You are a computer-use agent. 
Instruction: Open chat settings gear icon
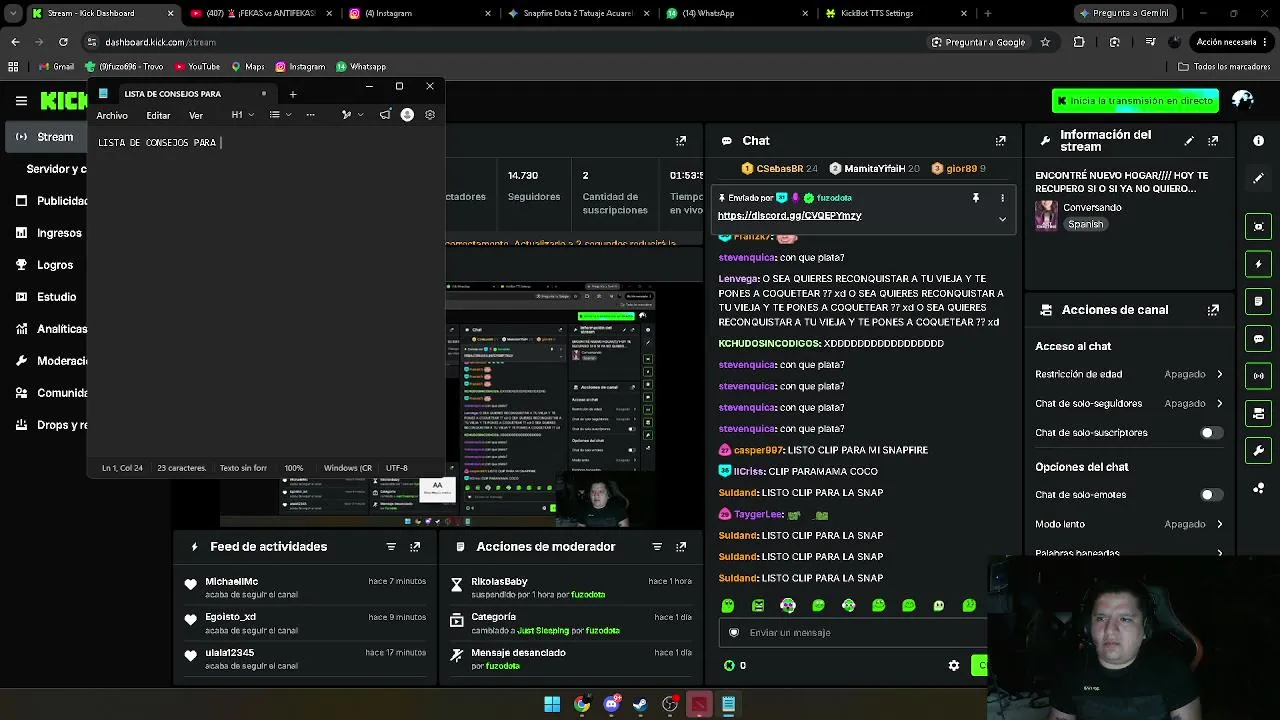click(x=954, y=665)
